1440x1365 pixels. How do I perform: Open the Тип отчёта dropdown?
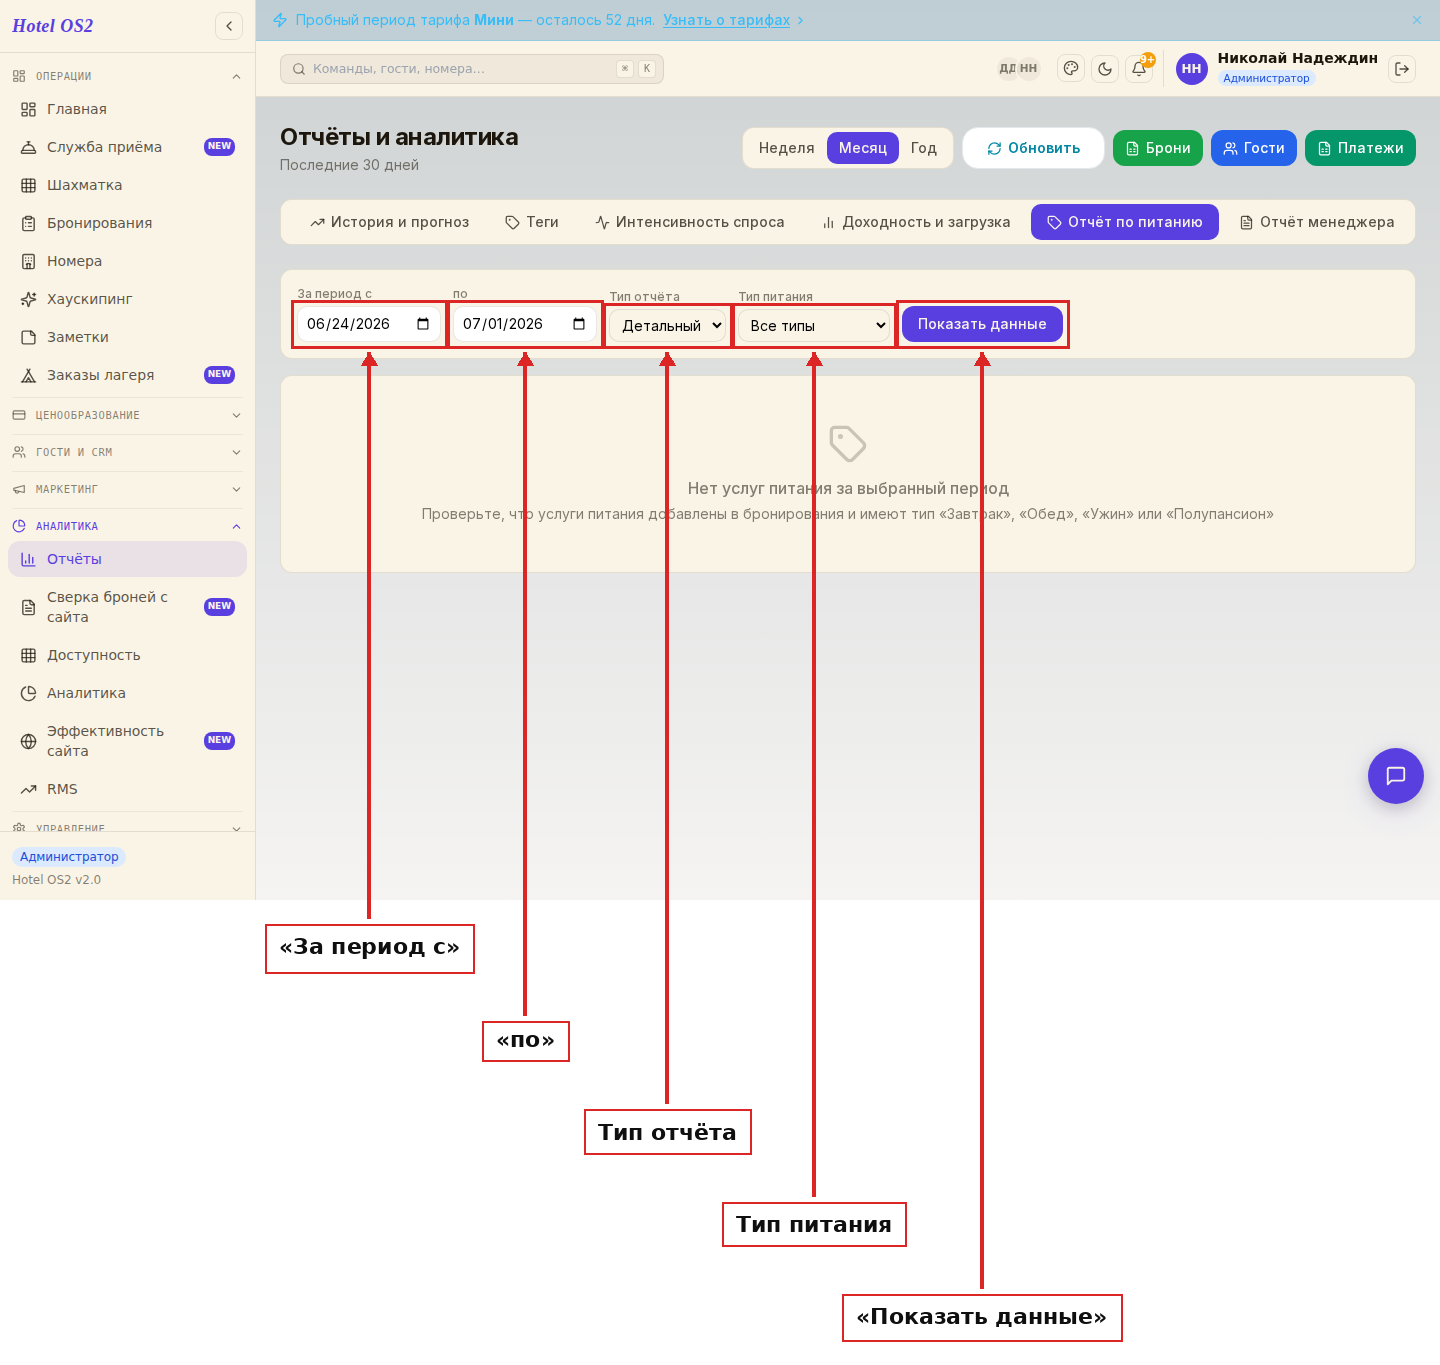(668, 325)
